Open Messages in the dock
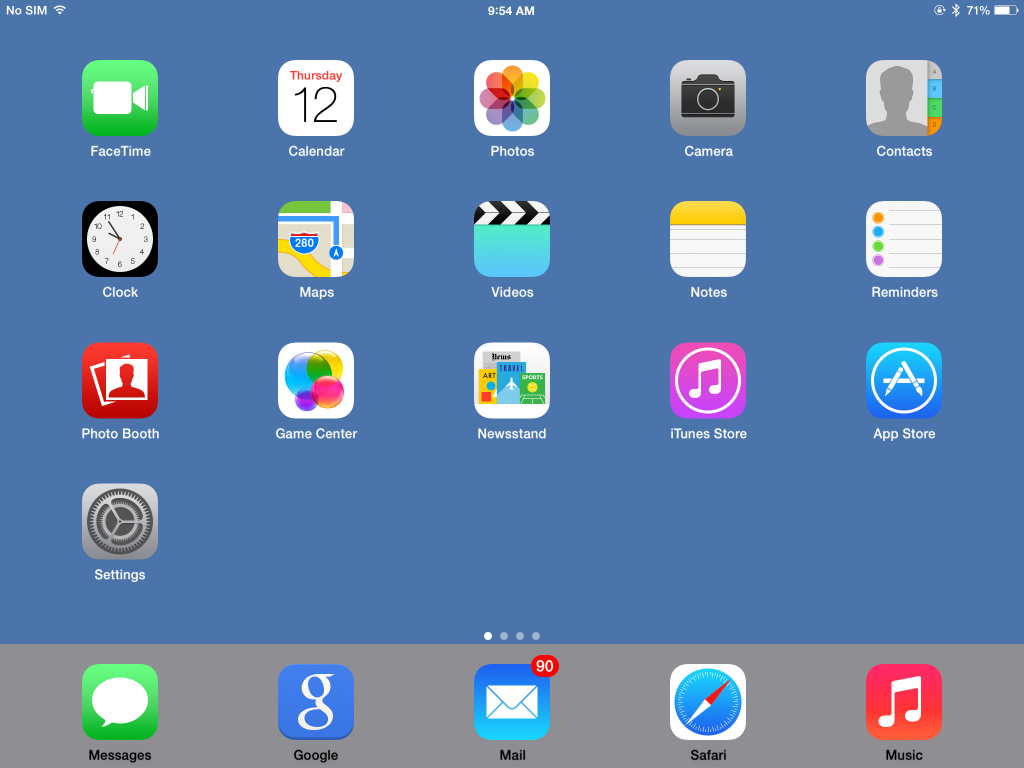 tap(120, 702)
